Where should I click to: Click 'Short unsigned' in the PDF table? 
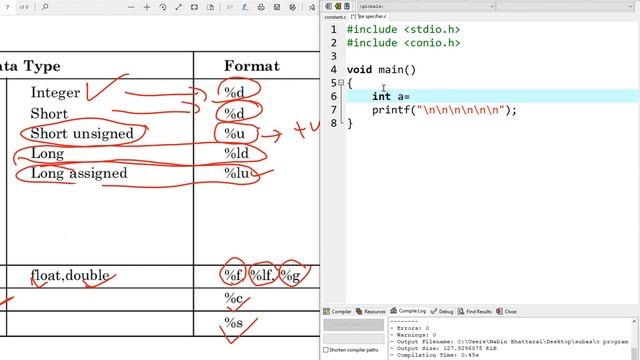pos(82,133)
